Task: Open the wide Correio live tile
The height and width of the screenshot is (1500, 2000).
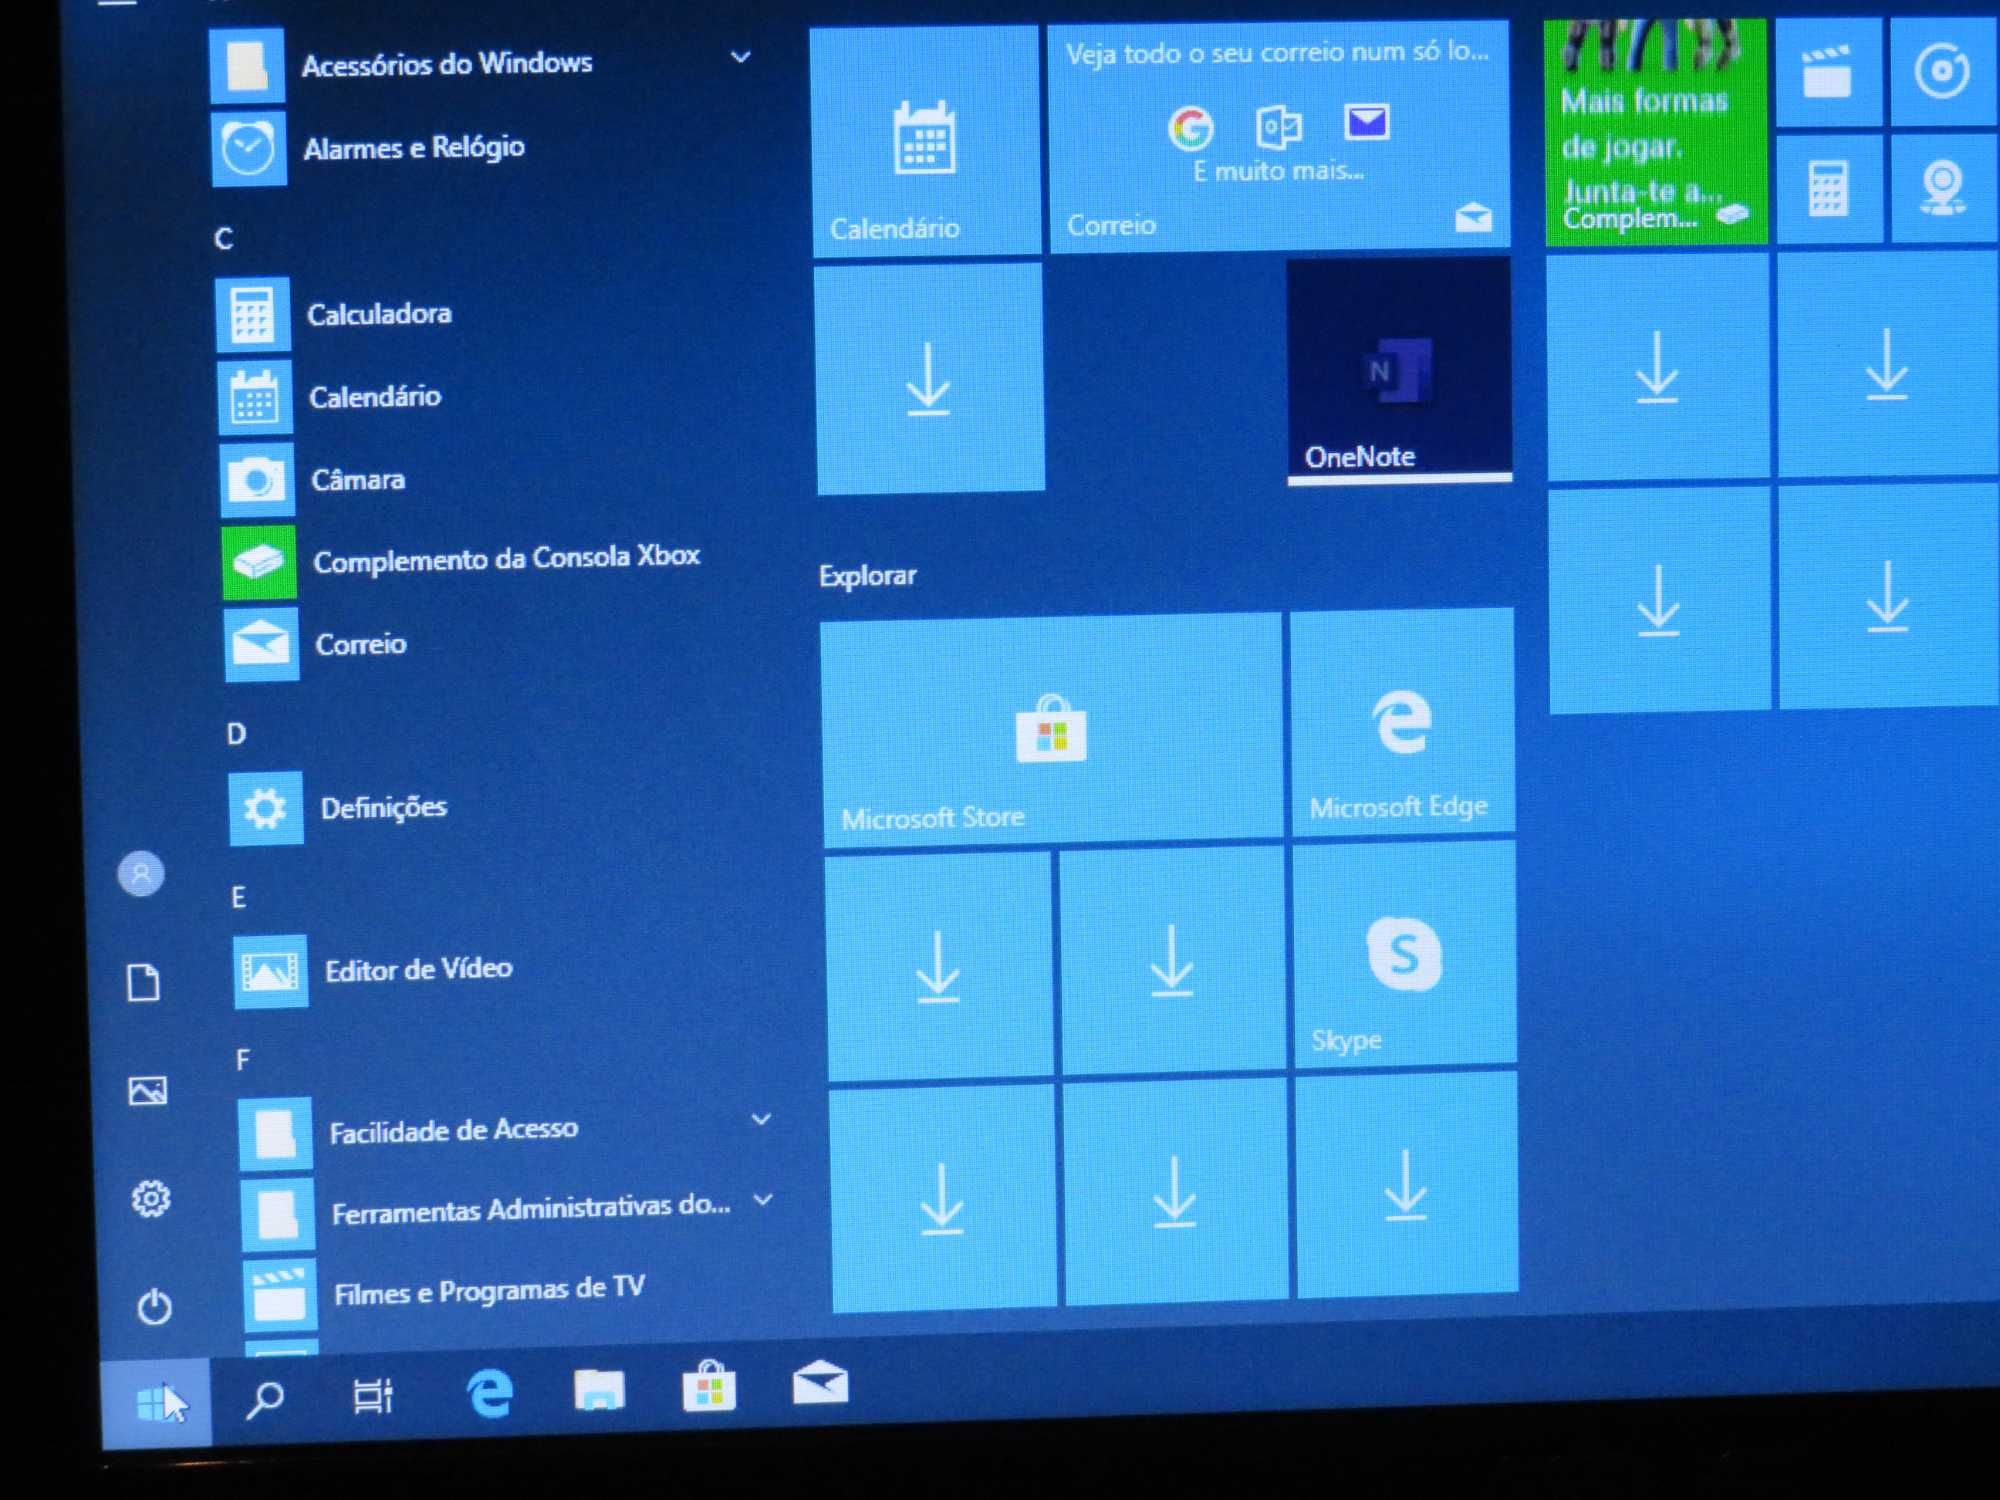Action: (1279, 136)
